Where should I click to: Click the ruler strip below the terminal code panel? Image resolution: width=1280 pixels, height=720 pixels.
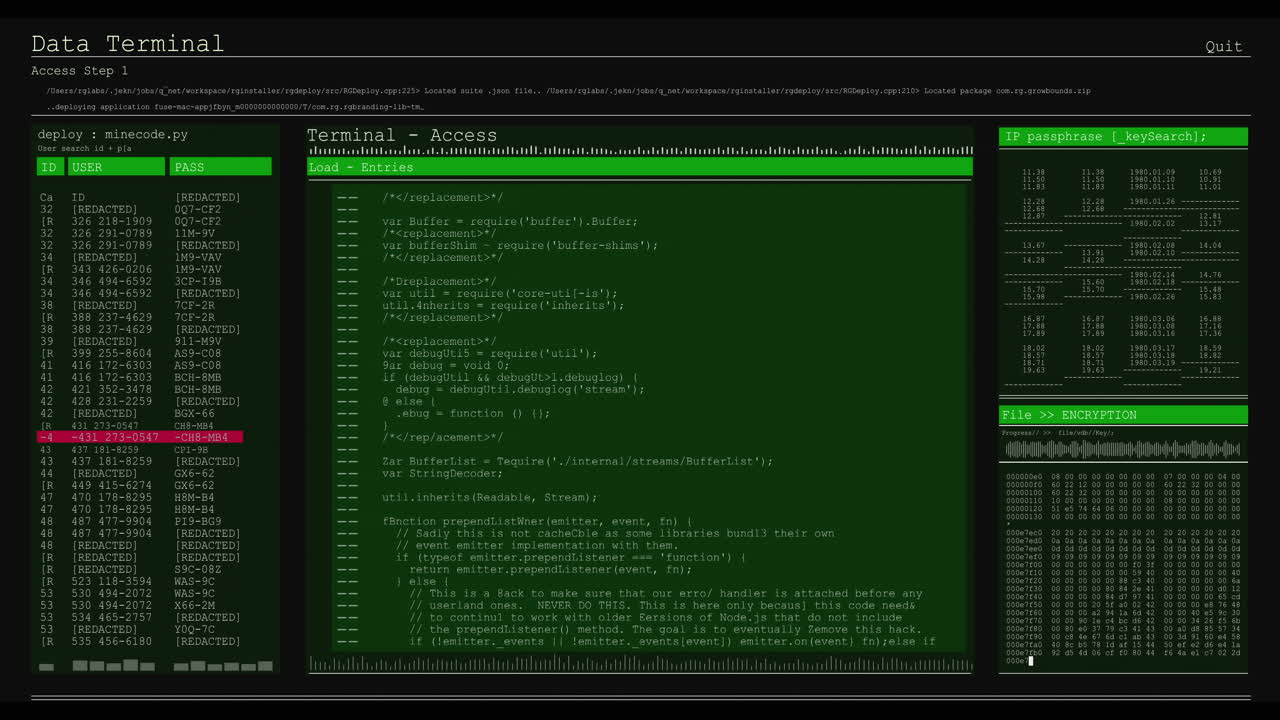click(x=640, y=661)
